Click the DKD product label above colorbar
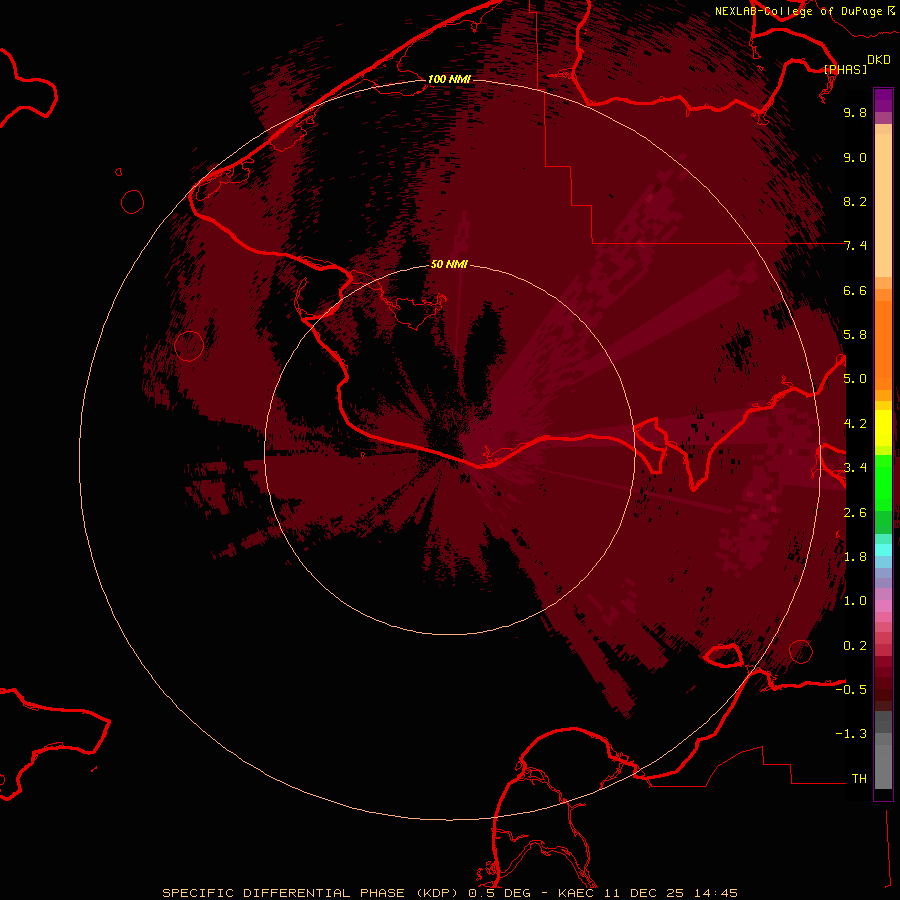This screenshot has width=900, height=900. [878, 60]
